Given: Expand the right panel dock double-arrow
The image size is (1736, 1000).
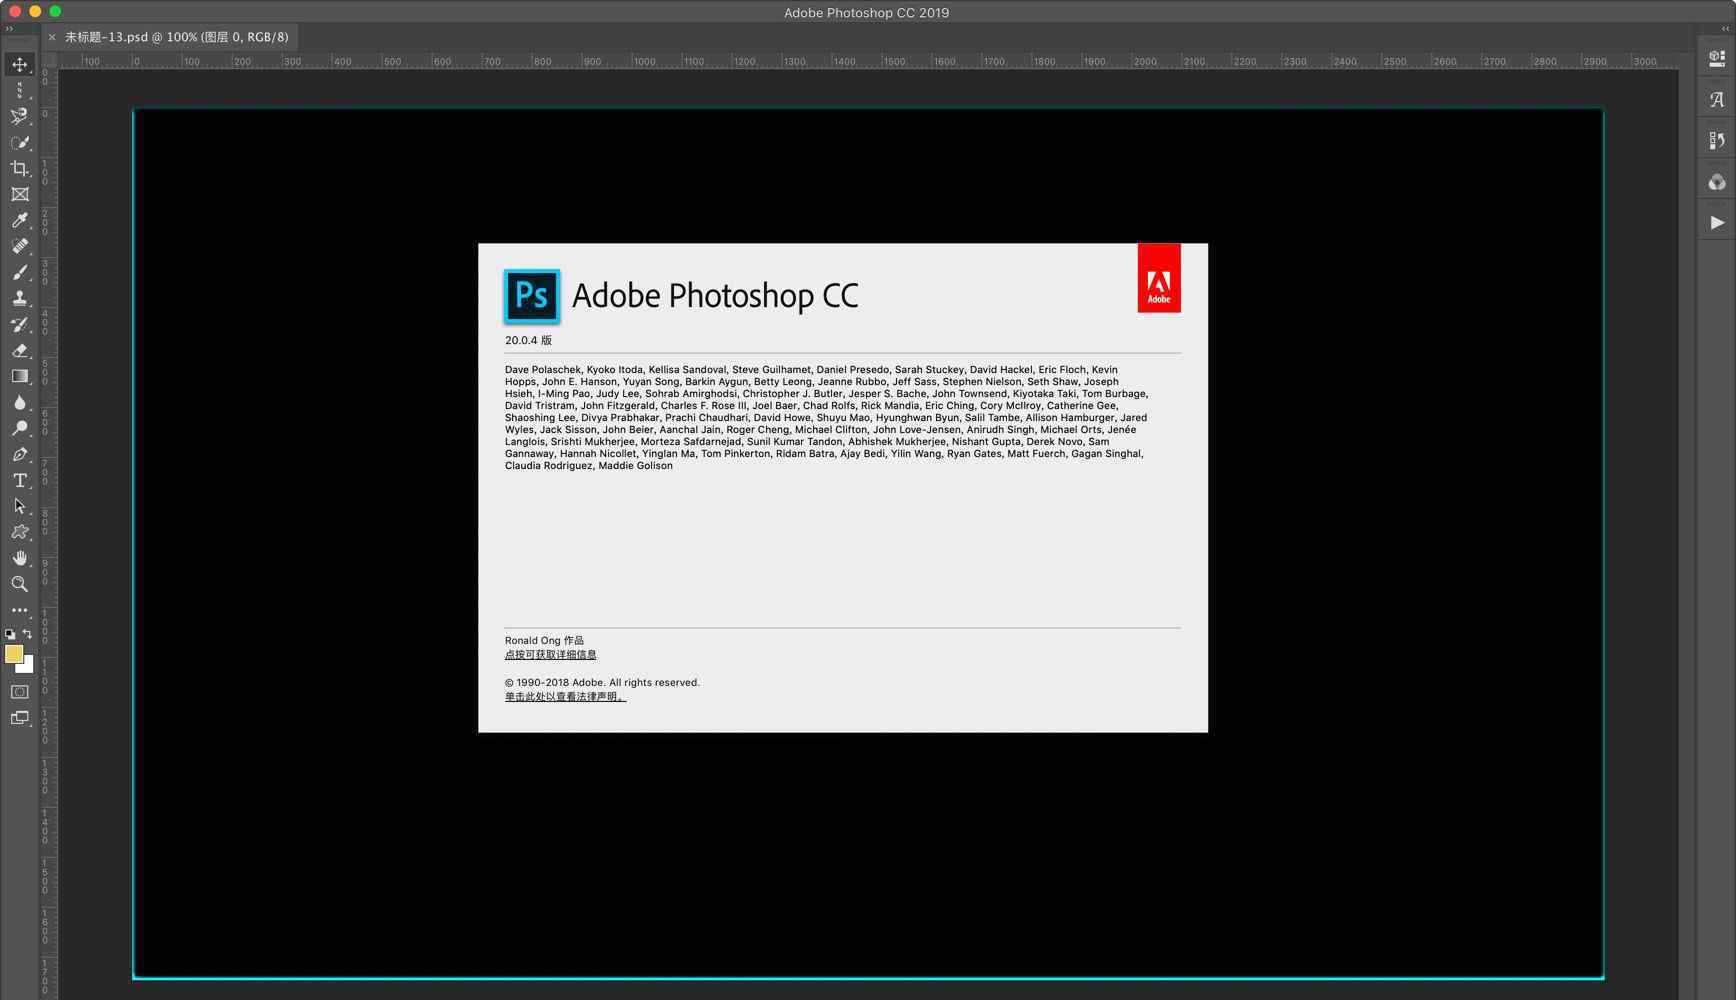Looking at the screenshot, I should (x=1725, y=29).
